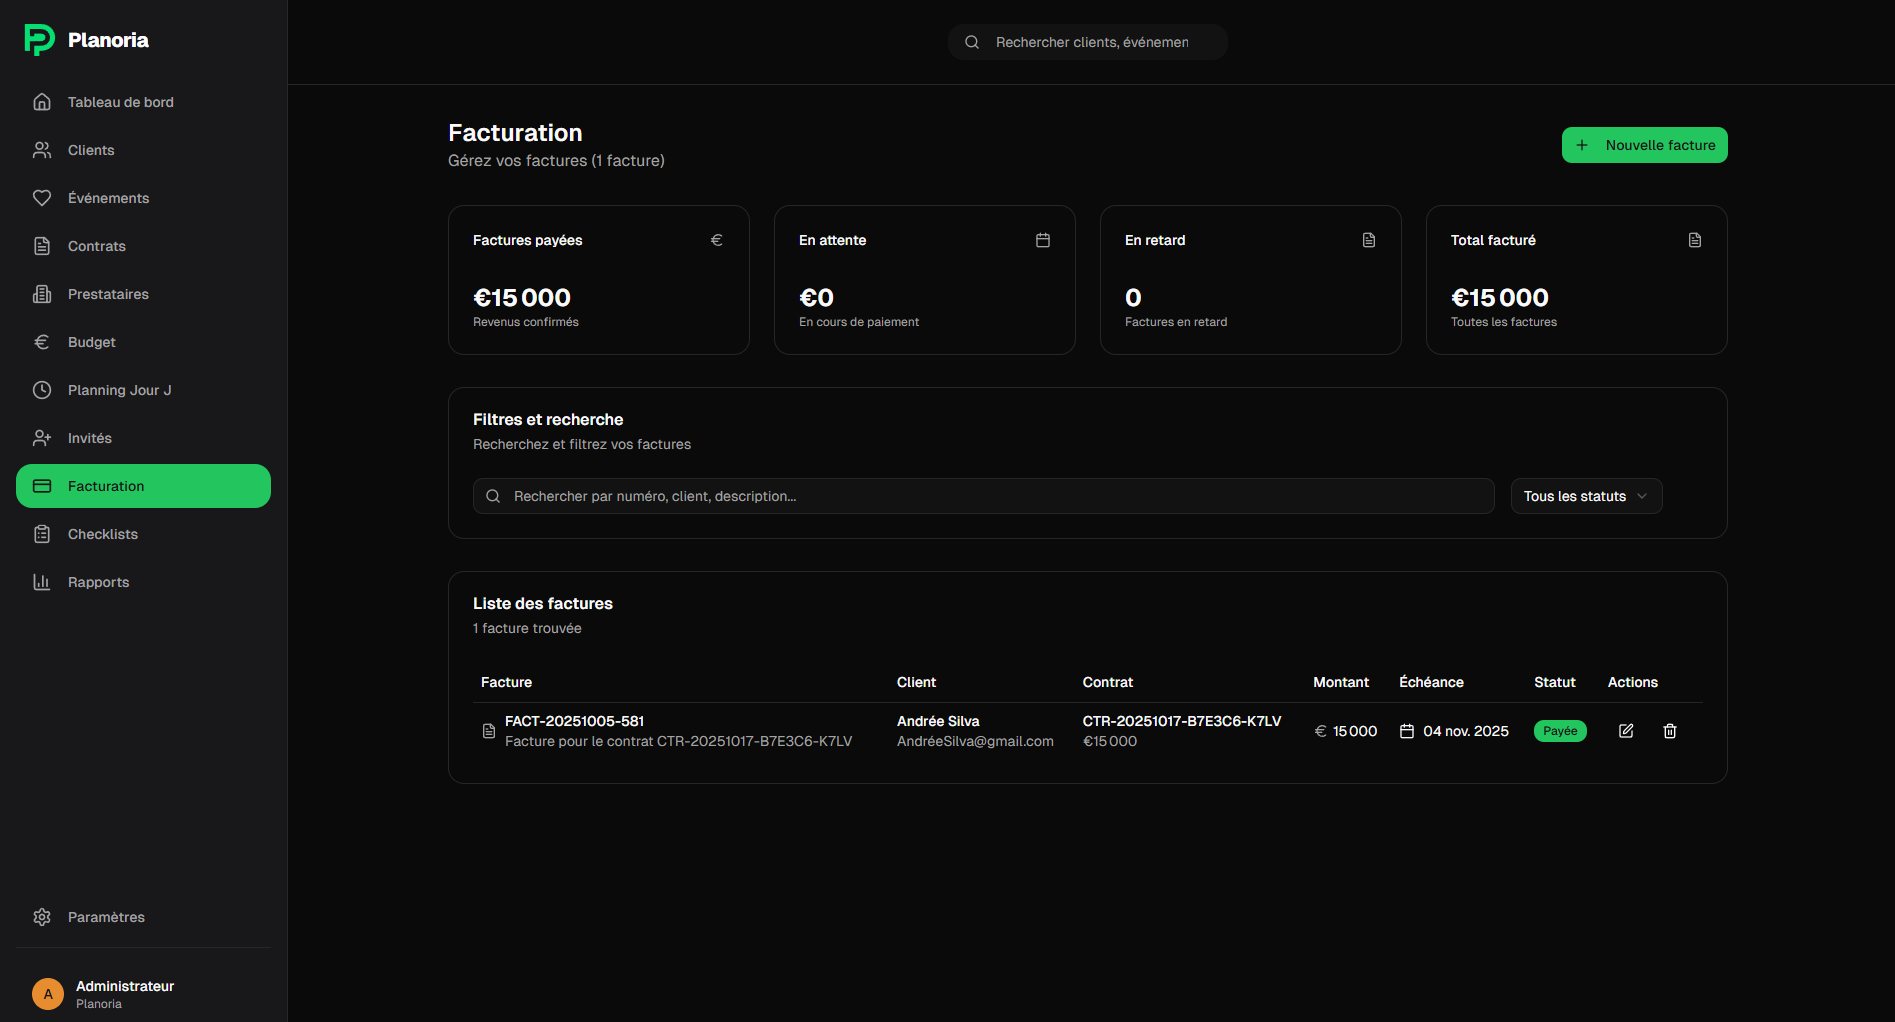
Task: Expand status filter chevron arrow
Action: coord(1642,496)
